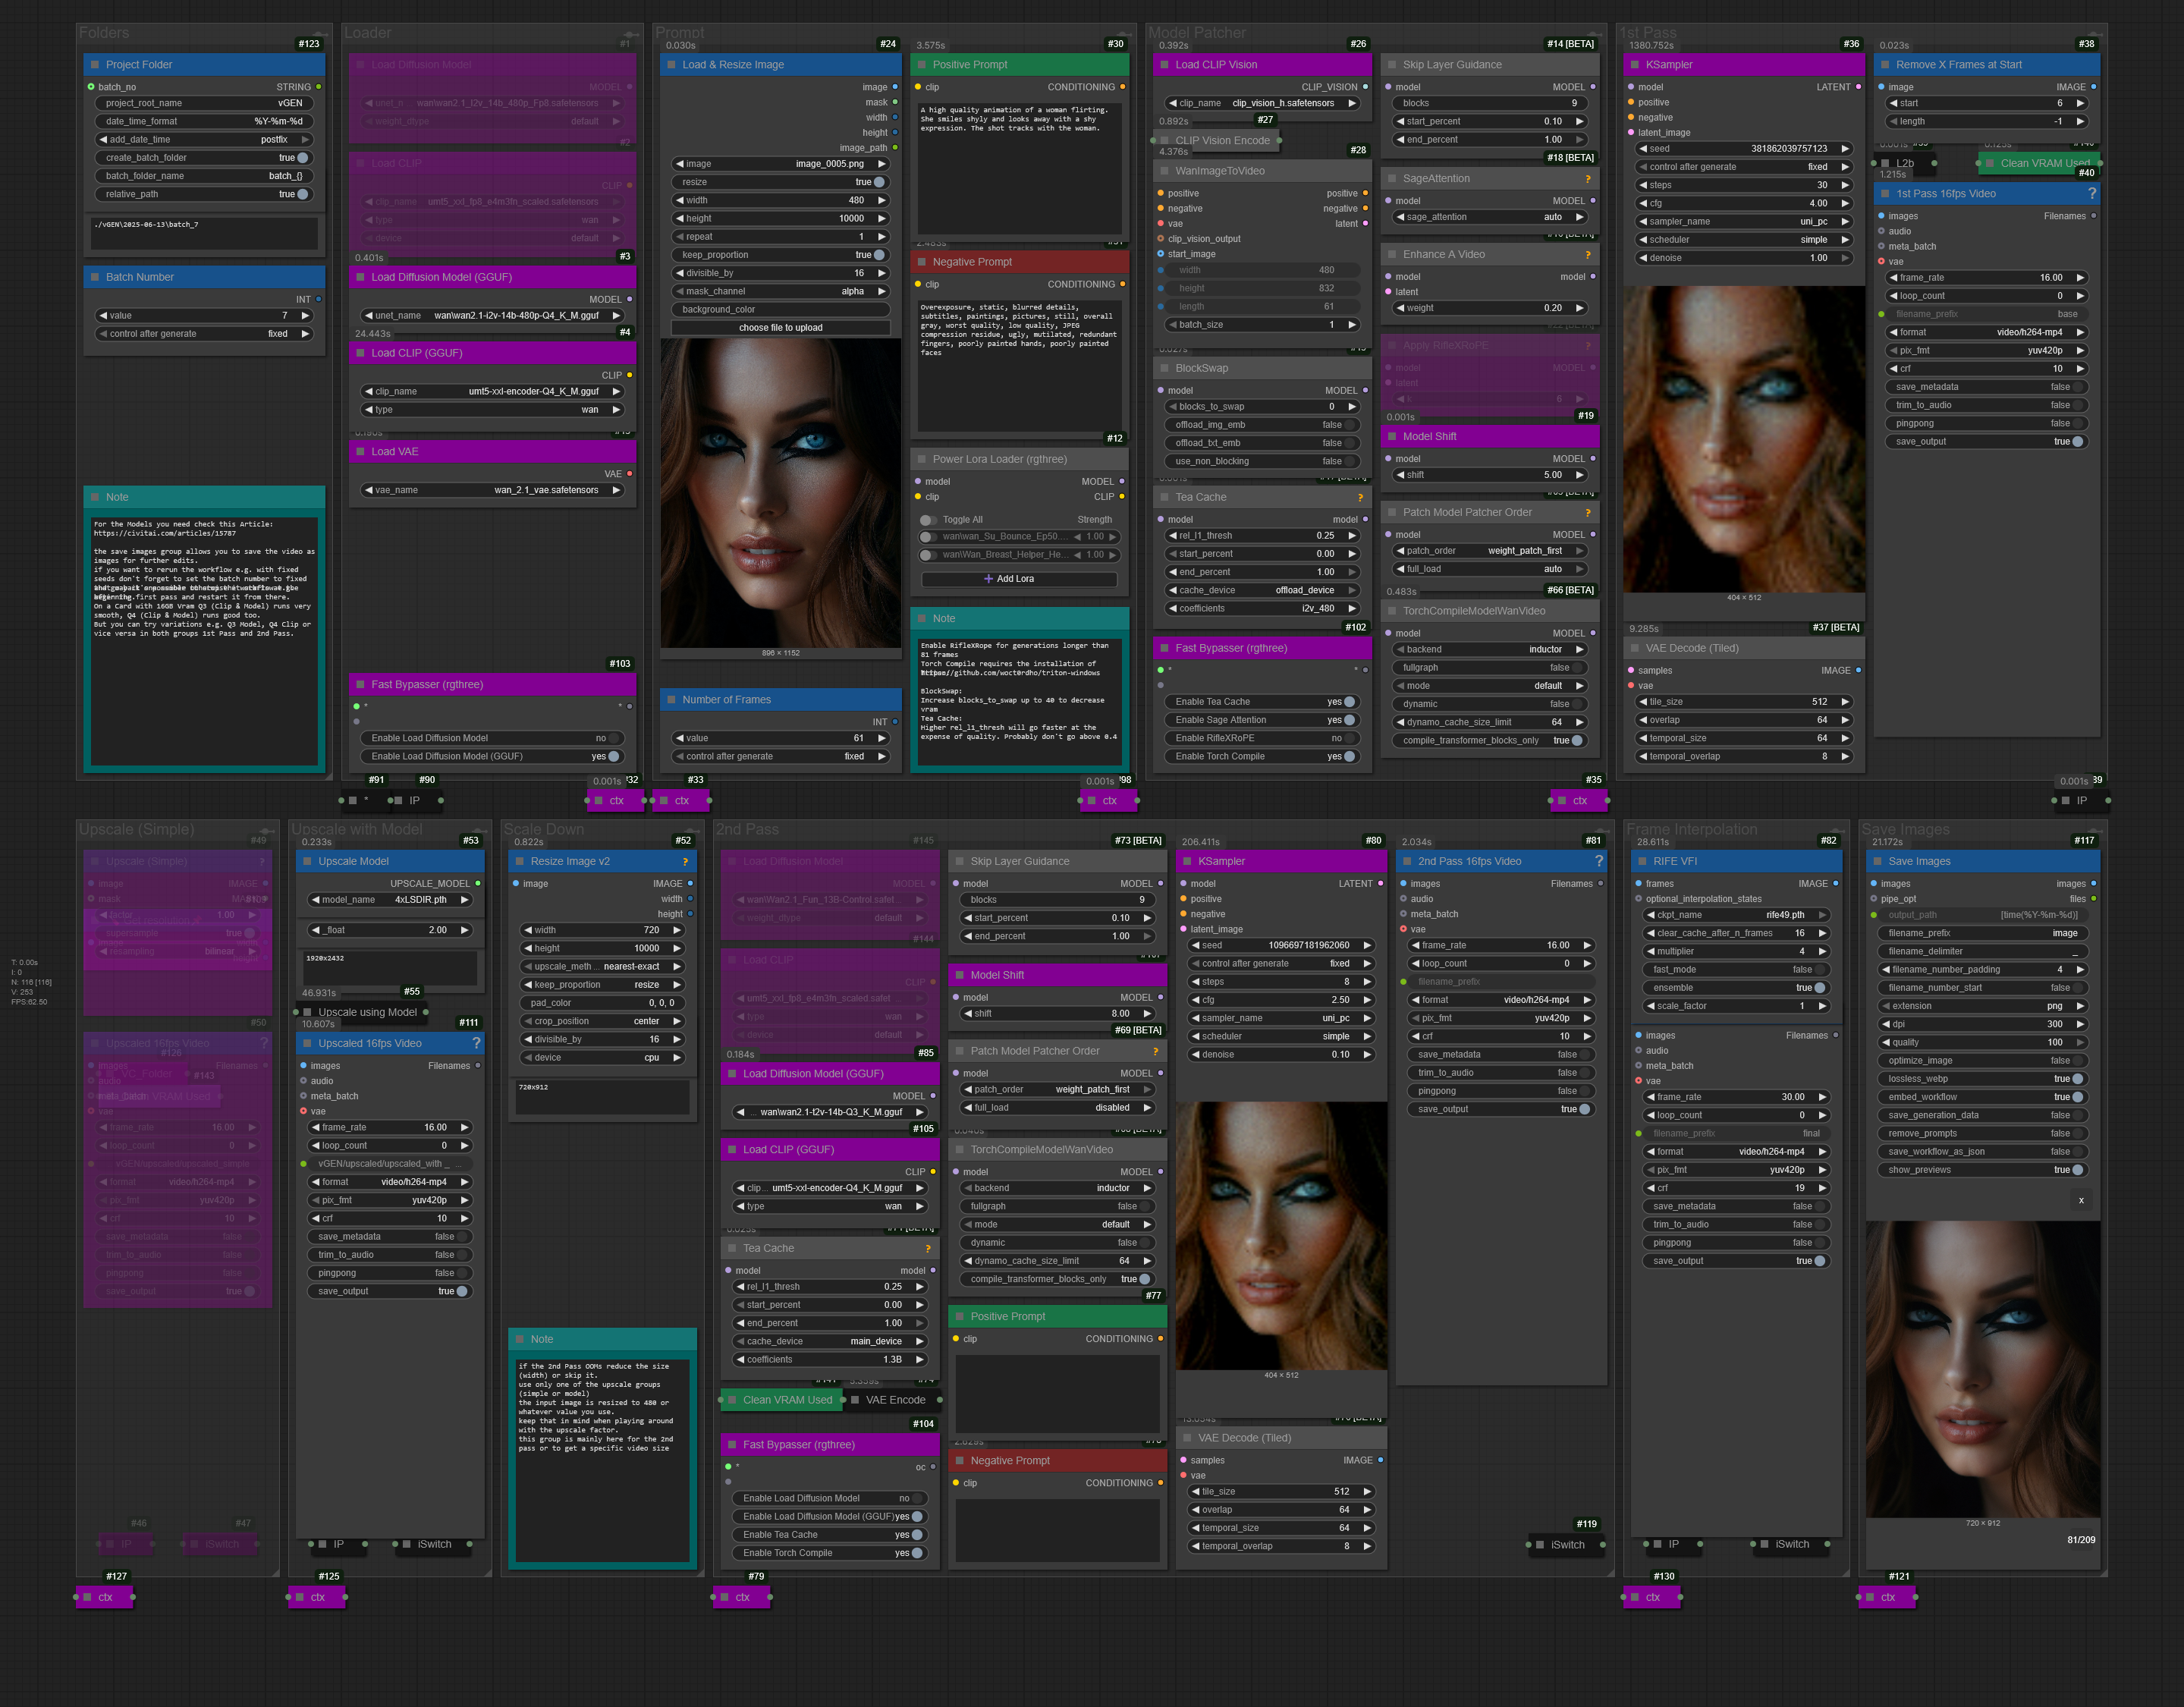The height and width of the screenshot is (1707, 2184).
Task: Open the model_name 4xLSDIR.pth dropdown
Action: click(x=390, y=900)
